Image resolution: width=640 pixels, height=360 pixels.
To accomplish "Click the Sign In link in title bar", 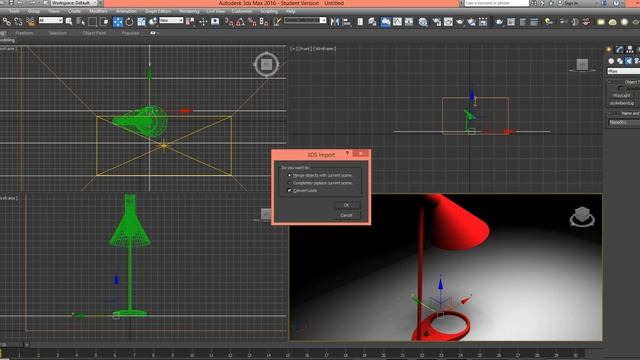I will coord(571,3).
